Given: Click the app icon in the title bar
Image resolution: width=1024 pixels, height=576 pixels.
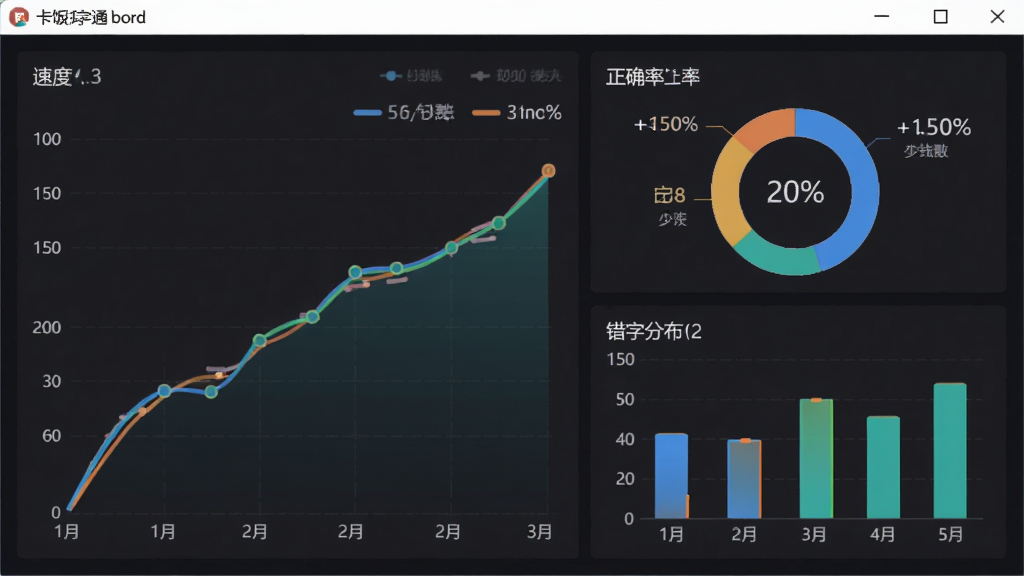Looking at the screenshot, I should coord(18,17).
